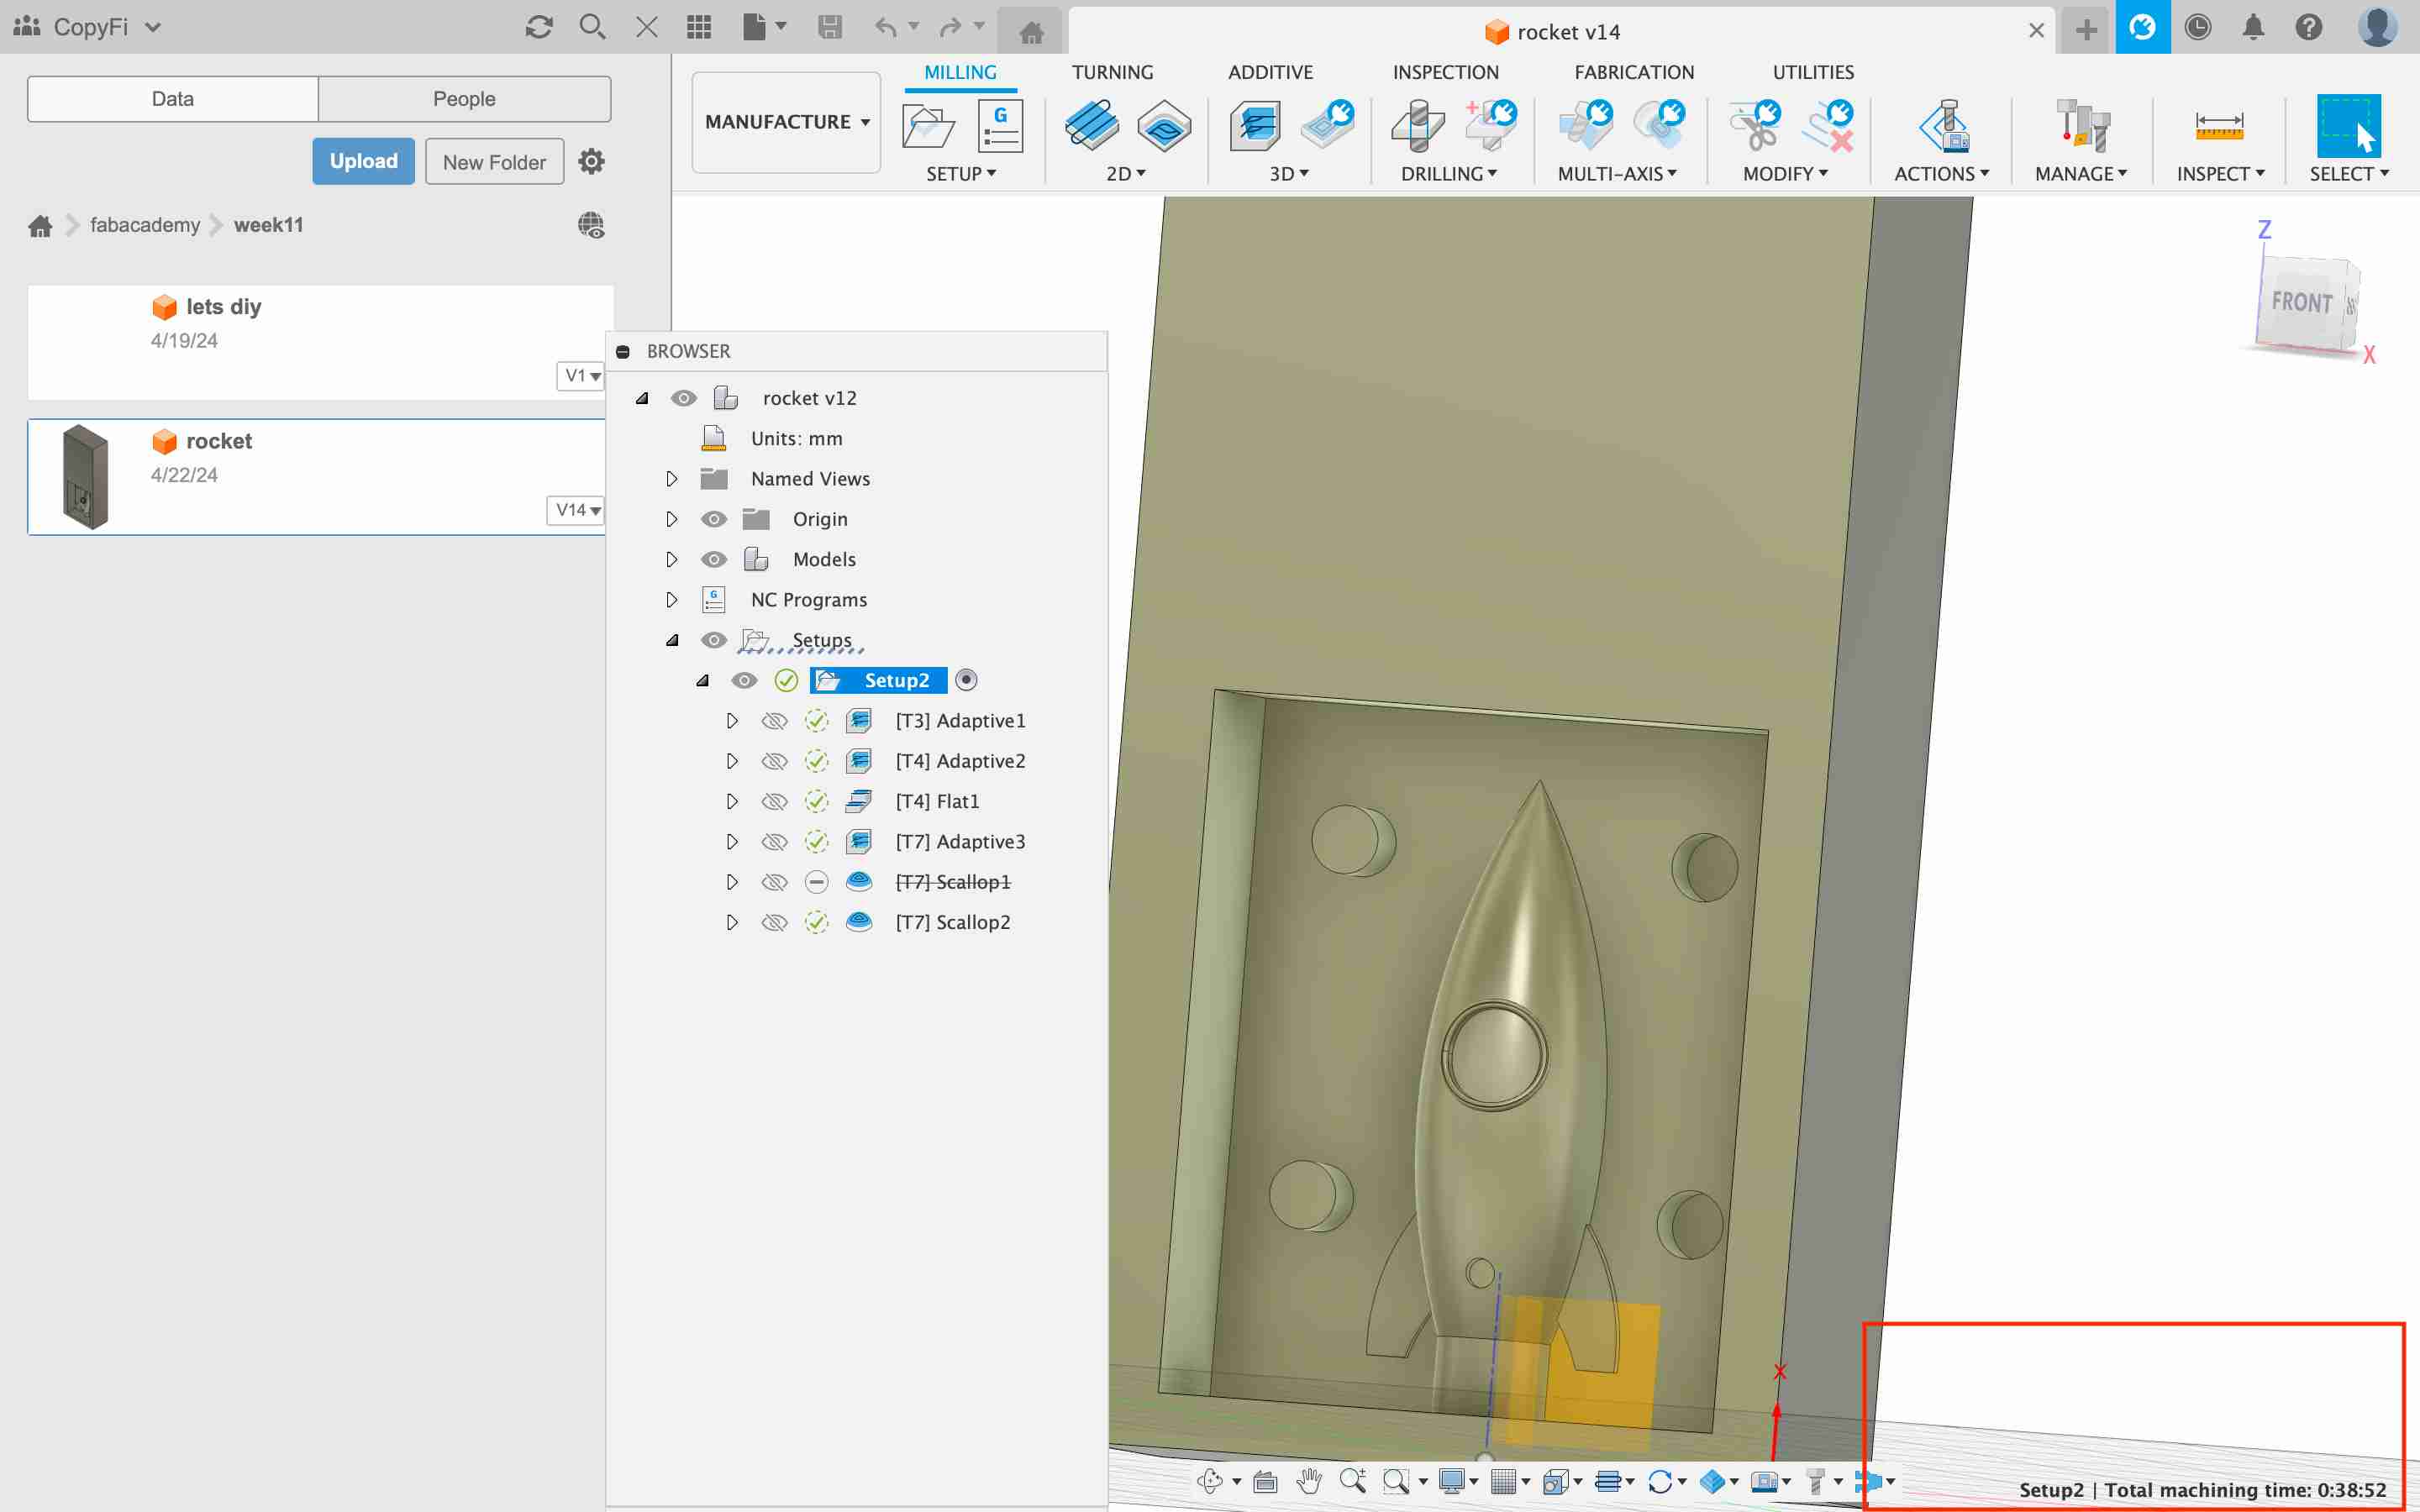Collapse the BROWSER panel
This screenshot has height=1512, width=2420.
click(x=623, y=352)
